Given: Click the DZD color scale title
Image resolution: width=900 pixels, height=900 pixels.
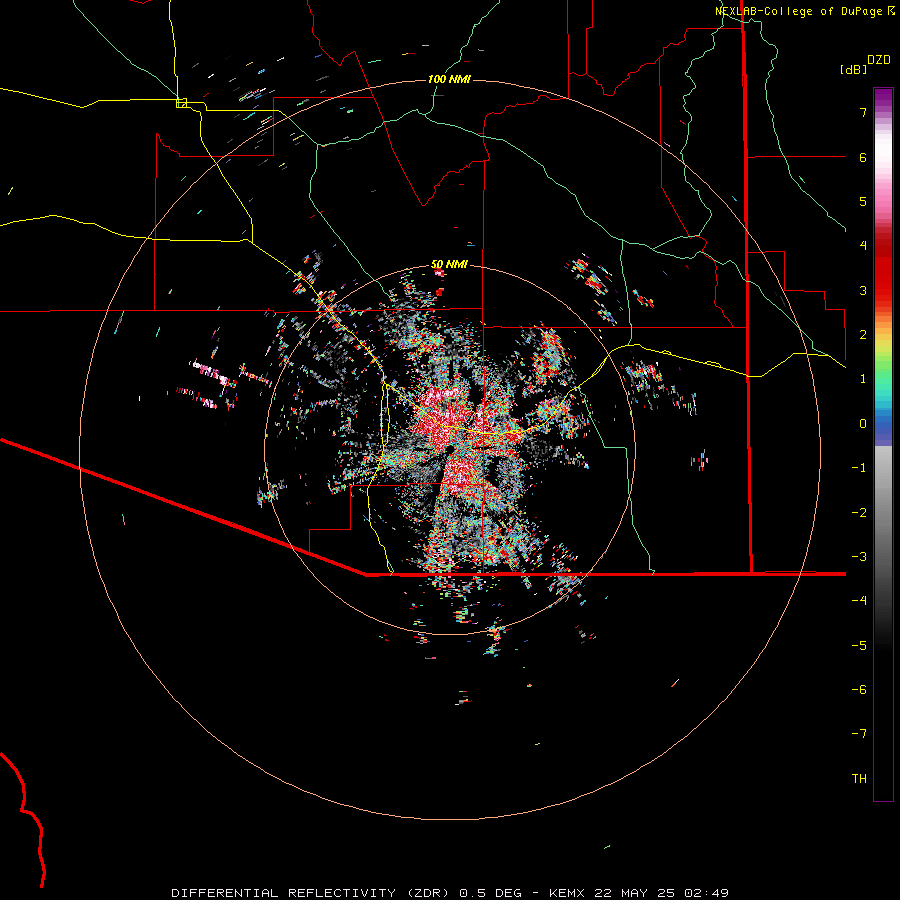Looking at the screenshot, I should [879, 60].
